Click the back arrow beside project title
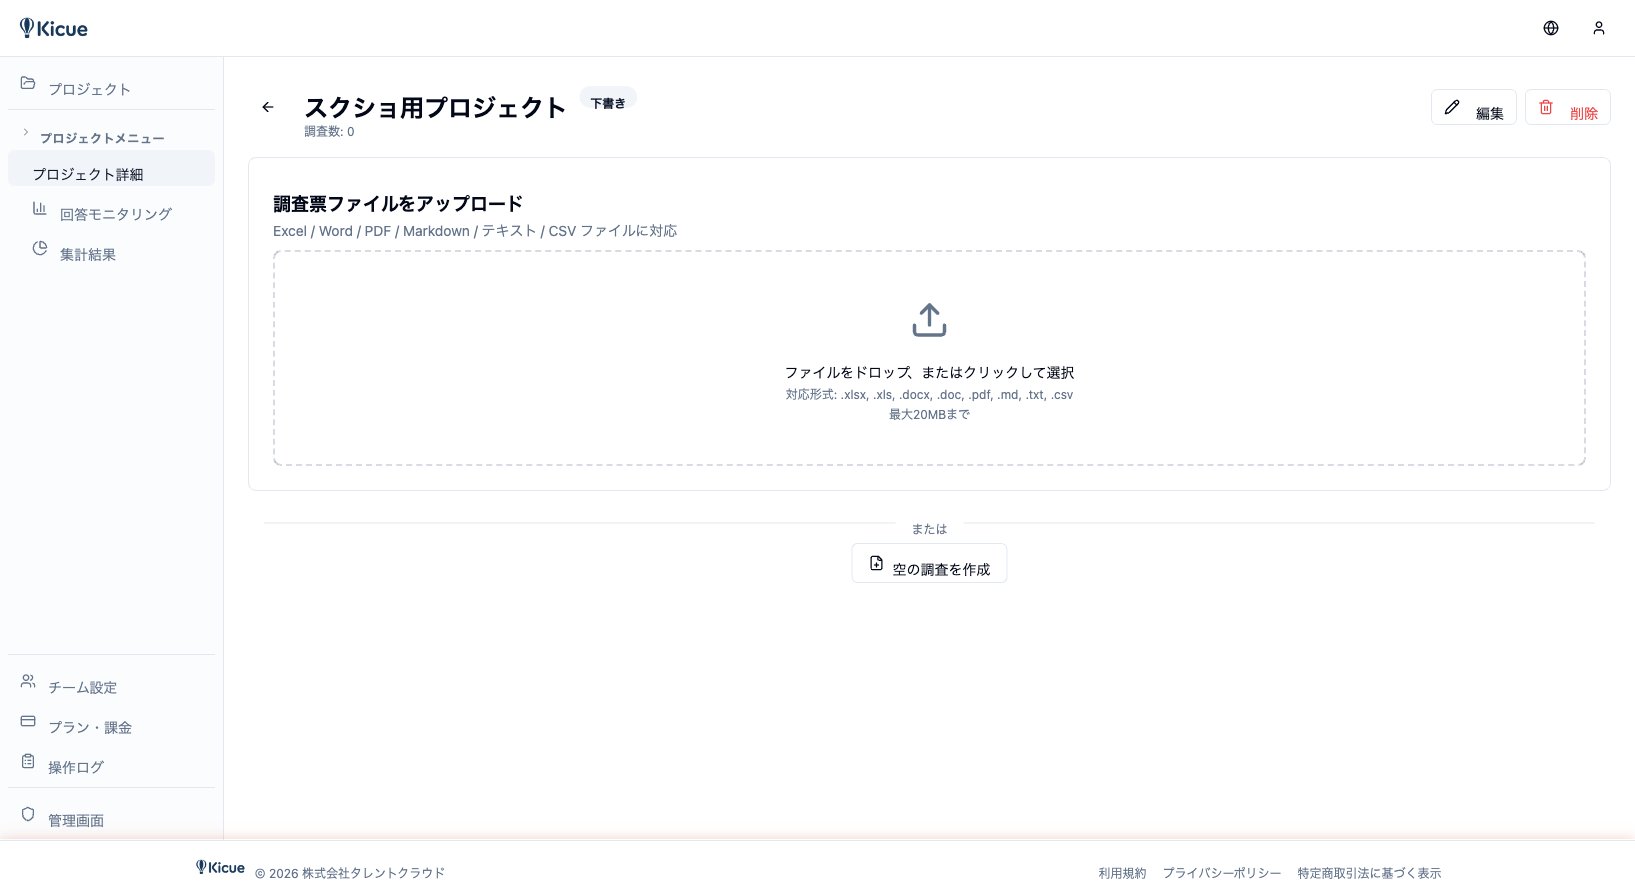Image resolution: width=1635 pixels, height=893 pixels. pyautogui.click(x=268, y=107)
